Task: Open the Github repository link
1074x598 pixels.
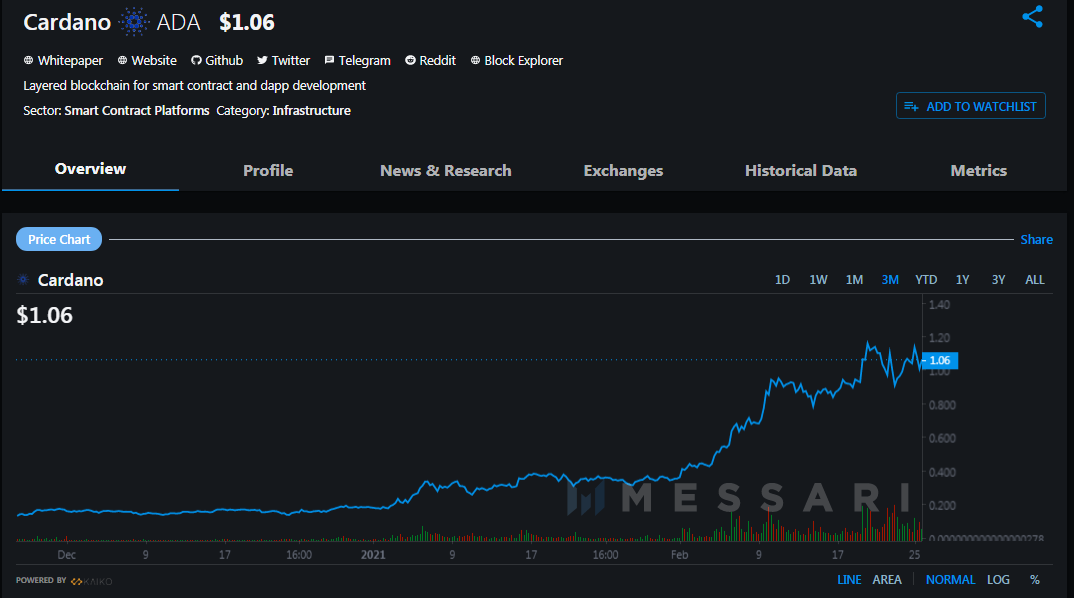Action: pos(217,61)
